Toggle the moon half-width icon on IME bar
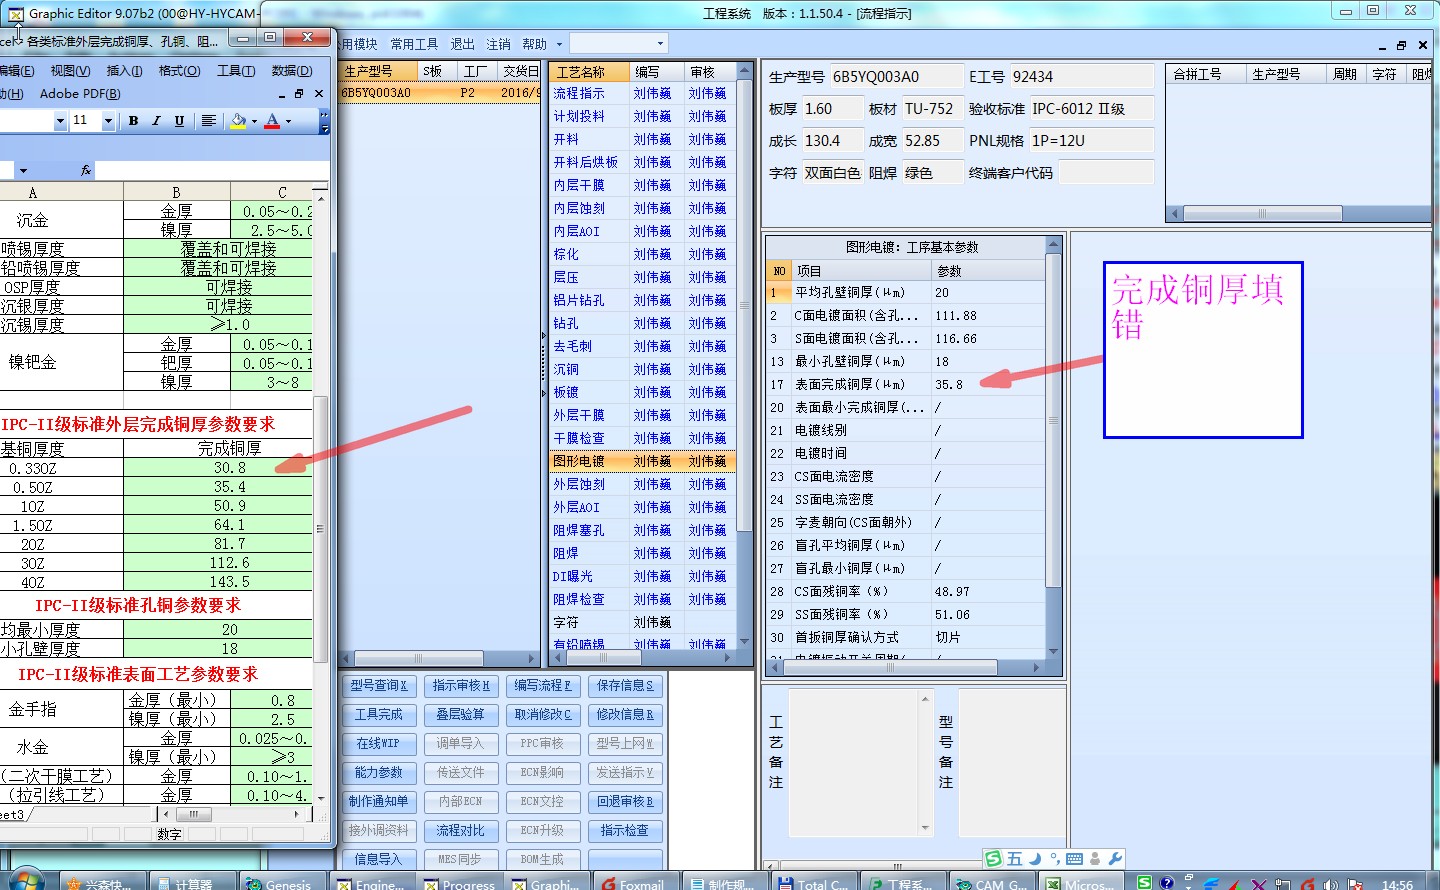 click(x=1035, y=859)
